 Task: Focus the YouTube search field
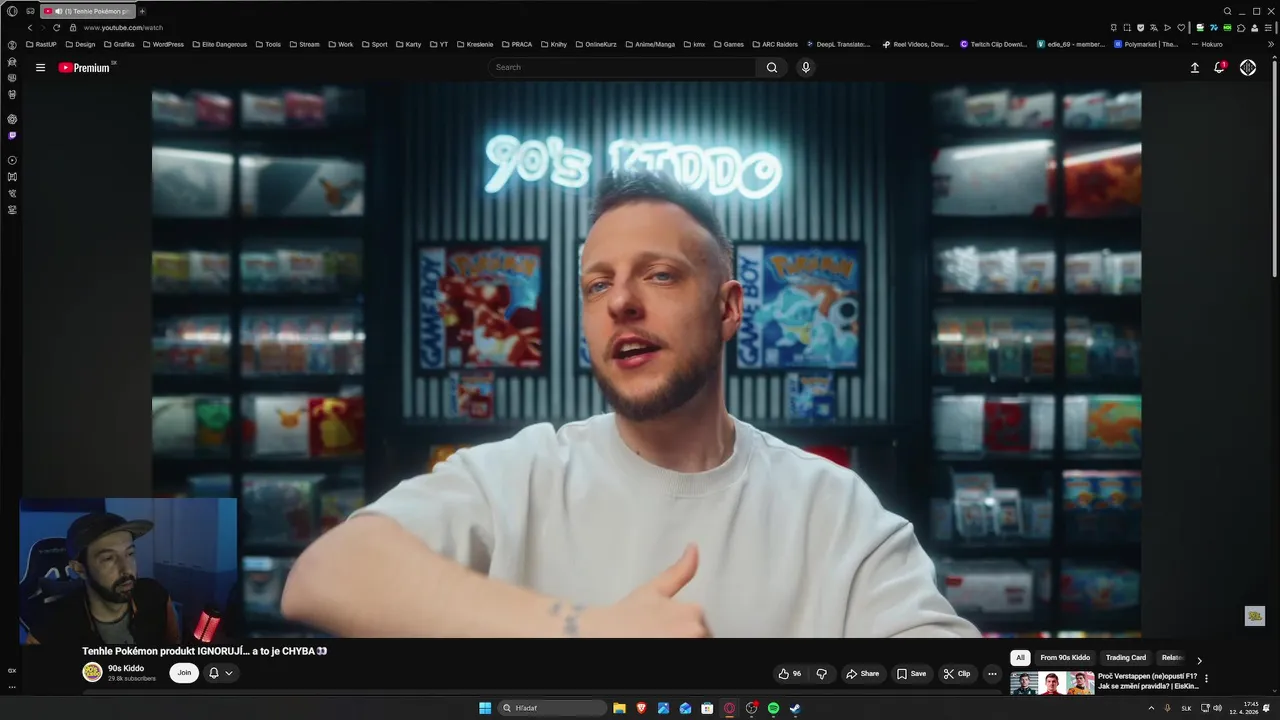[x=624, y=67]
